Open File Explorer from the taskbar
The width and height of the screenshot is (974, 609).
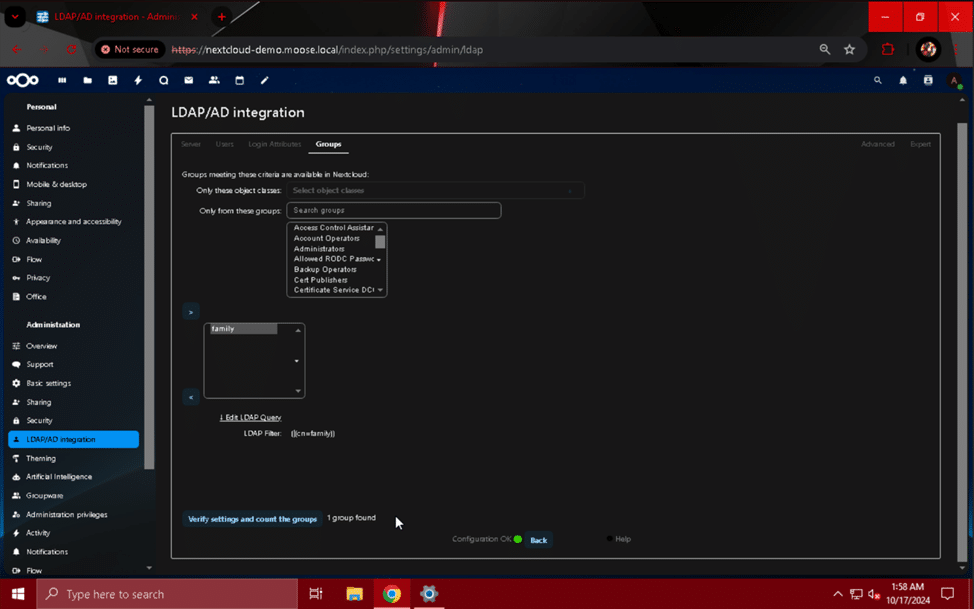coord(354,594)
